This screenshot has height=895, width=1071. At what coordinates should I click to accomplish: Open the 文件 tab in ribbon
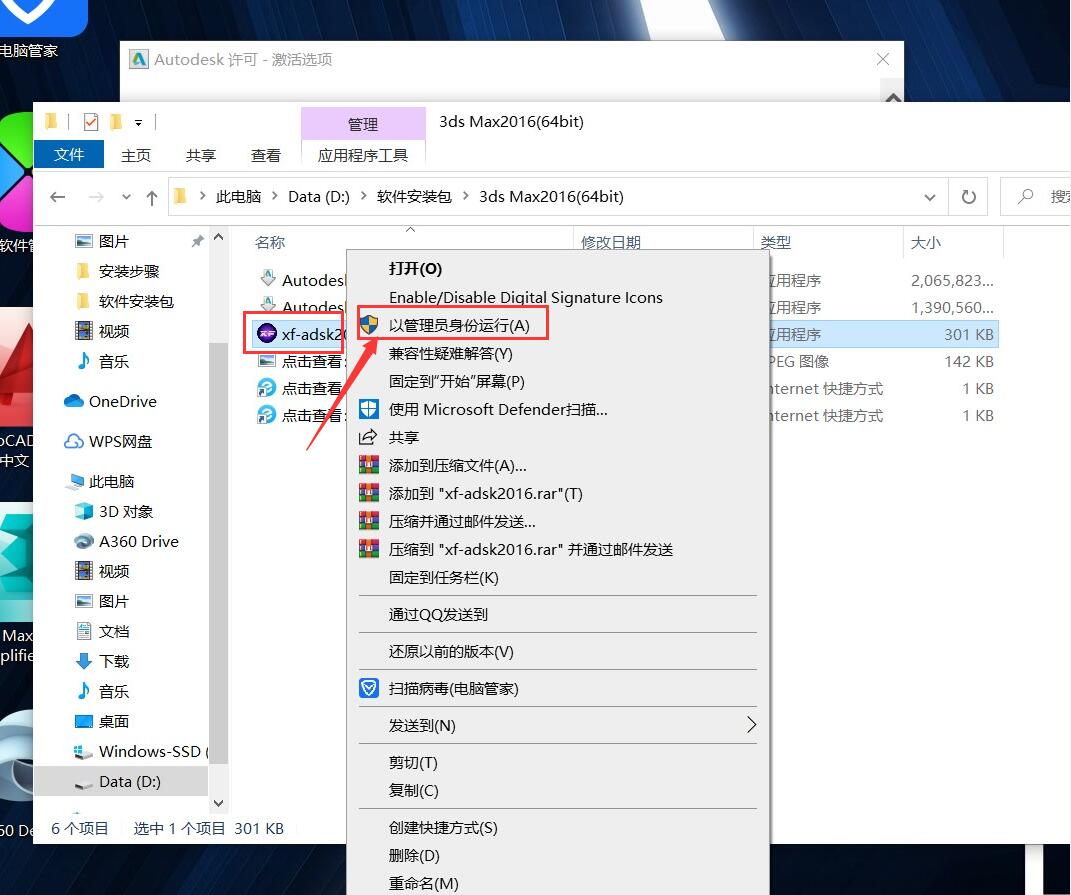coord(69,155)
